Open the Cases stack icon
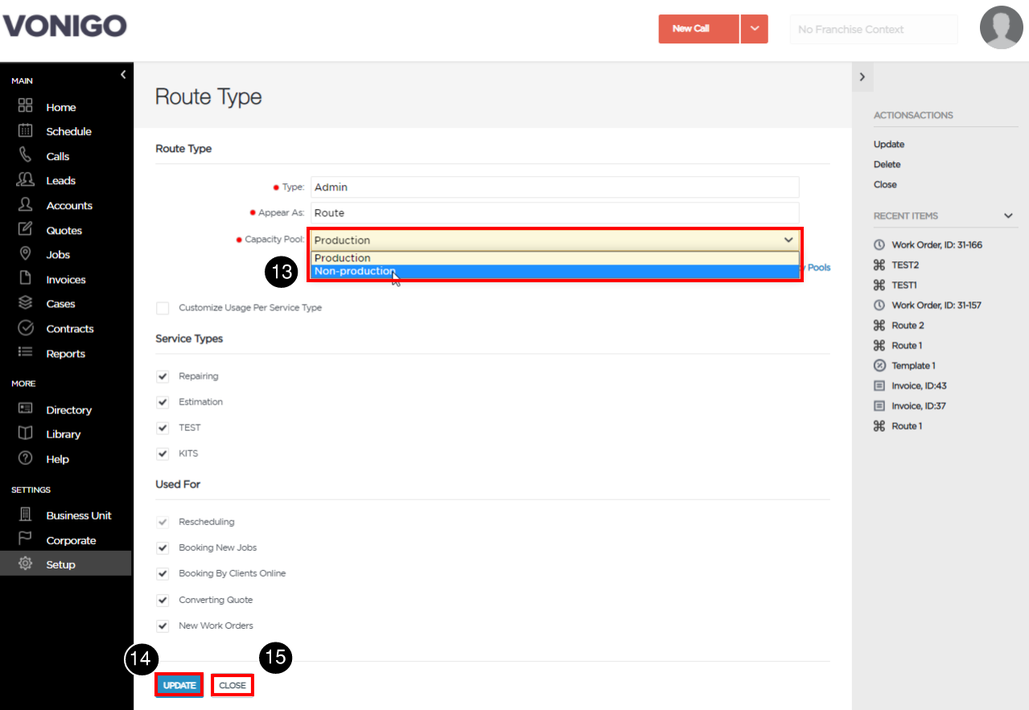Viewport: 1029px width, 710px height. [x=25, y=303]
